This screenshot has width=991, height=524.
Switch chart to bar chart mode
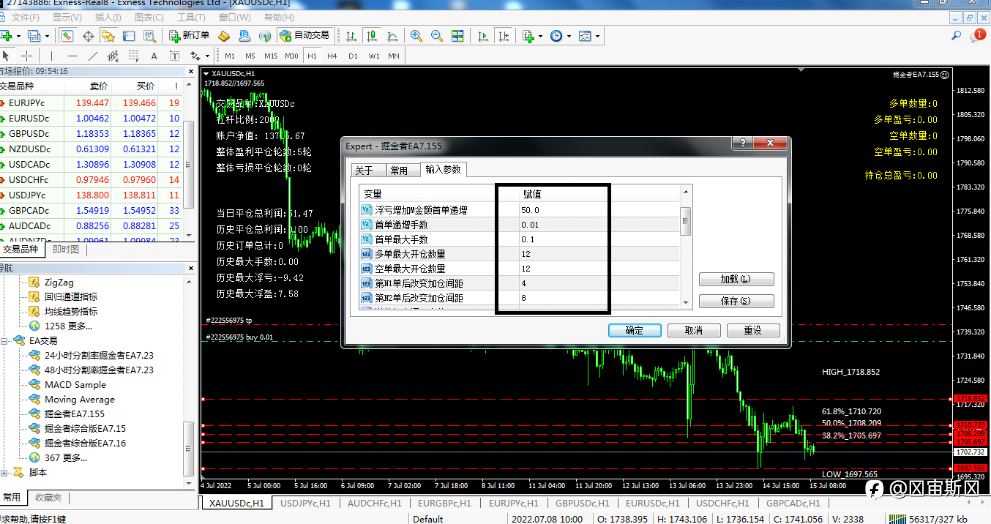tap(351, 36)
